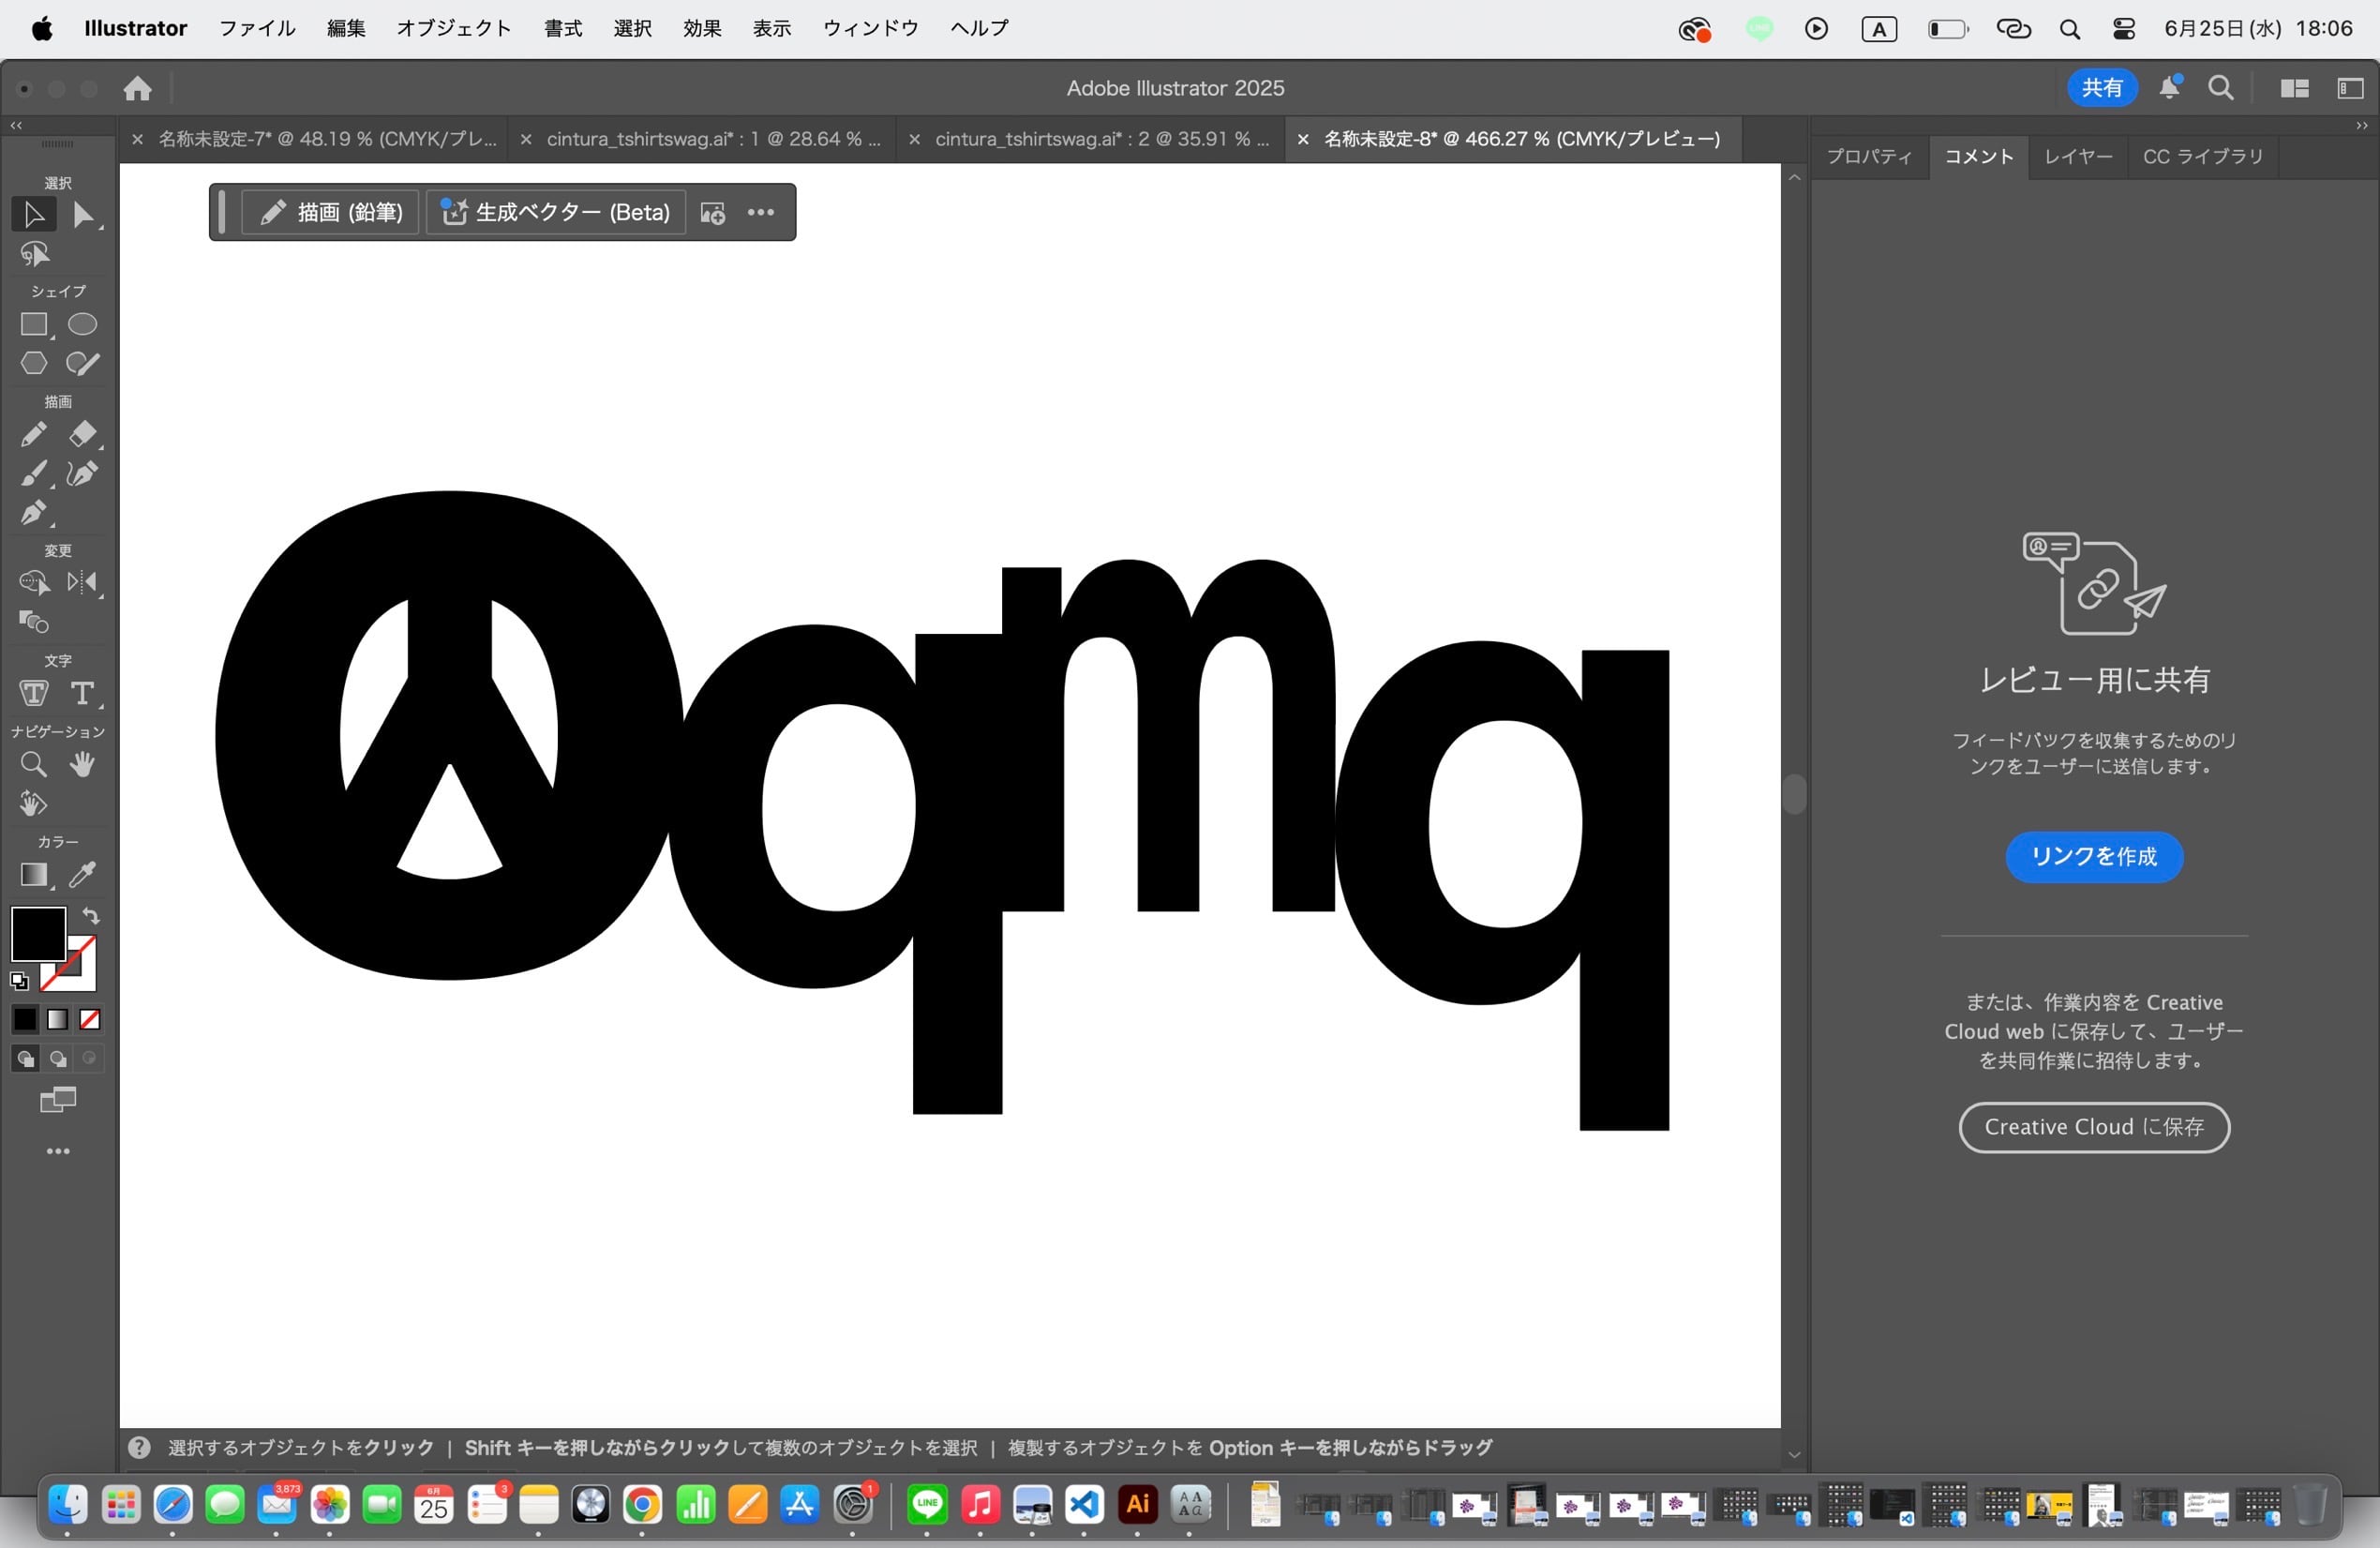Collapse the right panel dock
The height and width of the screenshot is (1548, 2380).
[x=2361, y=126]
